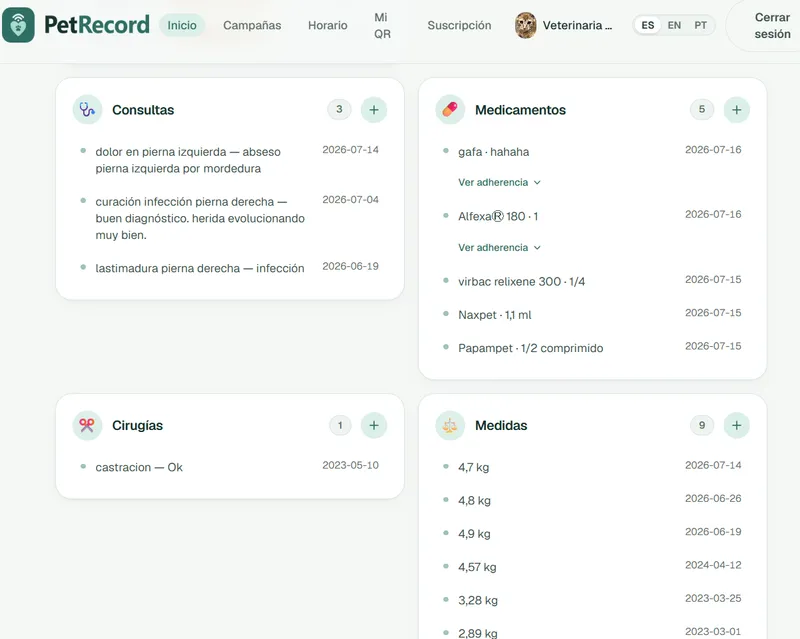
Task: Expand Ver adherencia under gafa medication
Action: (x=499, y=182)
